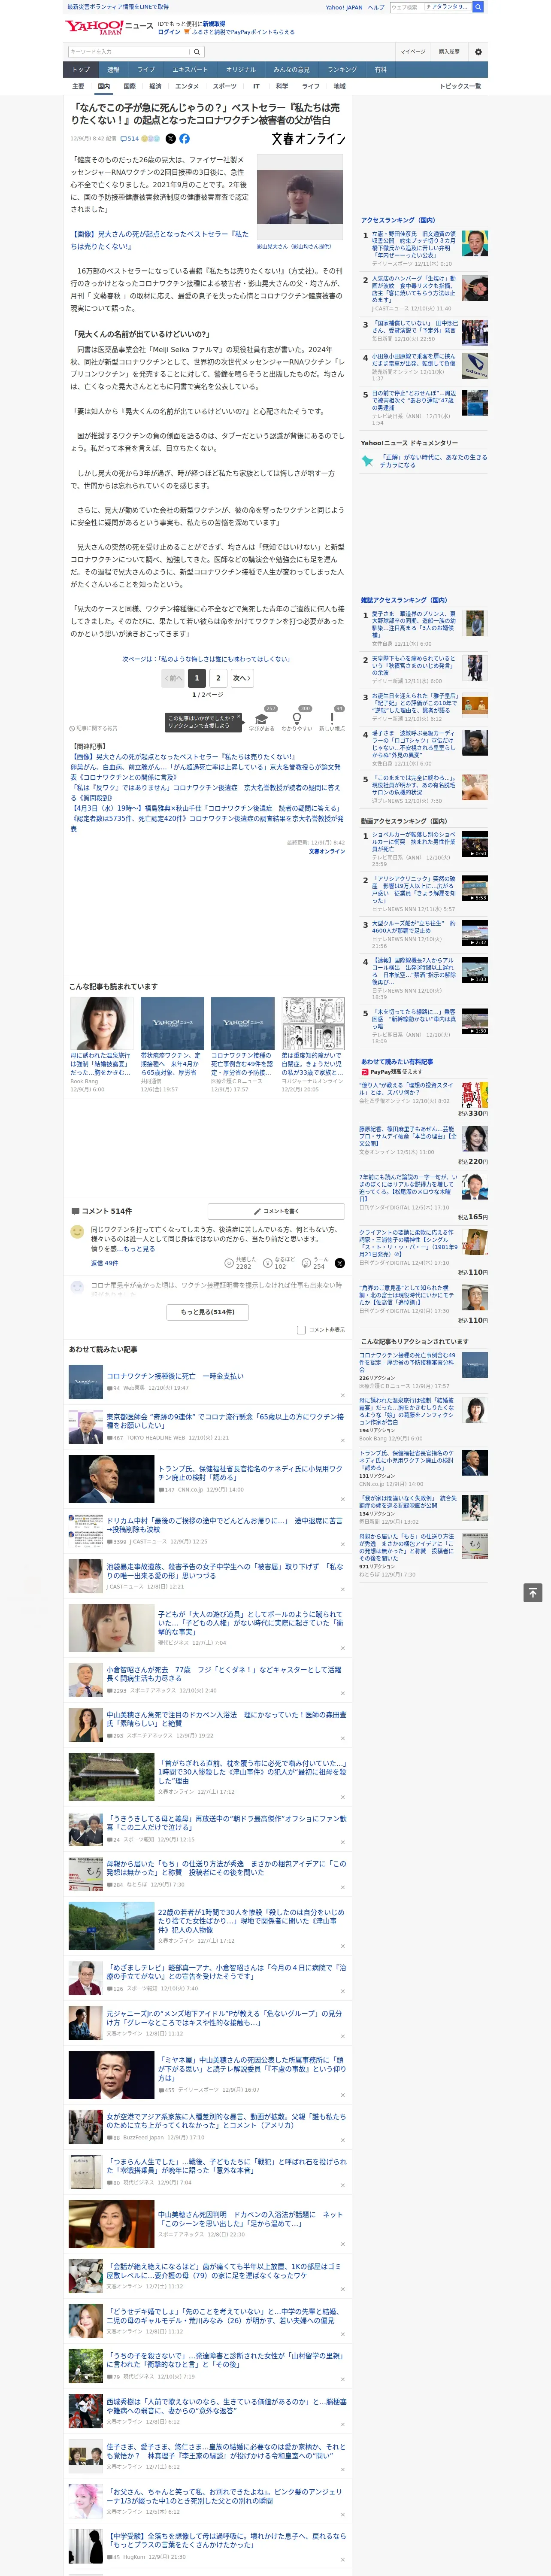Screen dimensions: 551x2576
Task: Open マイページ link
Action: coord(412,52)
